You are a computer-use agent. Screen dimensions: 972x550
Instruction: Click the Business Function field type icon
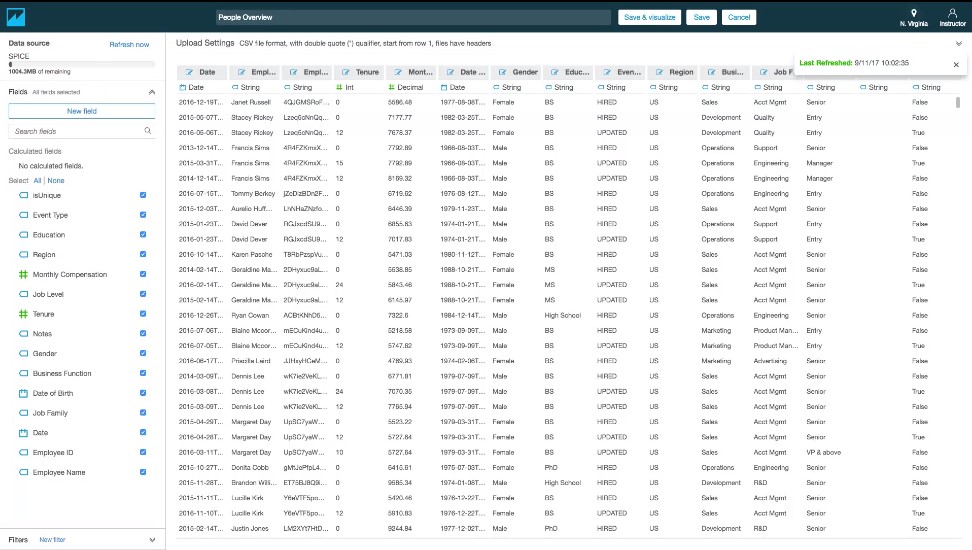point(24,373)
